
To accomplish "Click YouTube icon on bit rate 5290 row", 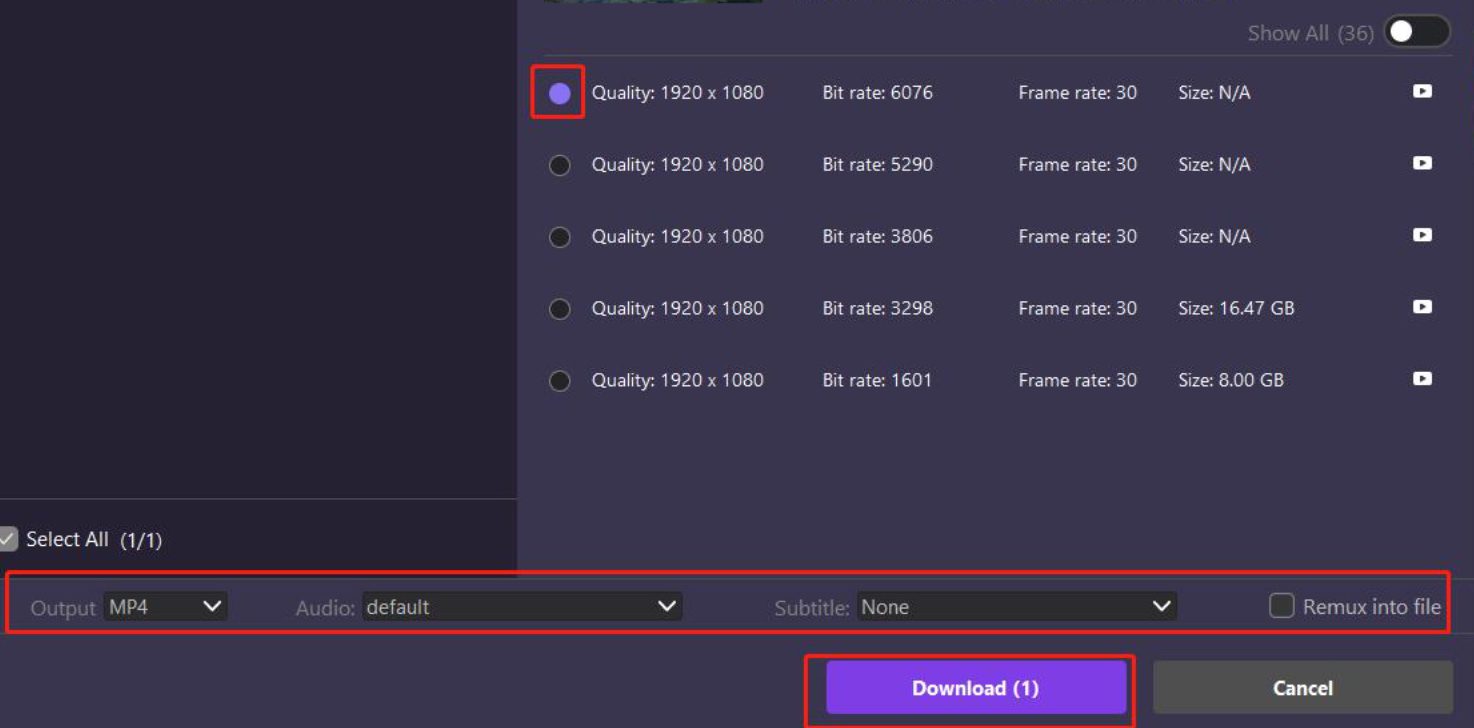I will pos(1421,164).
